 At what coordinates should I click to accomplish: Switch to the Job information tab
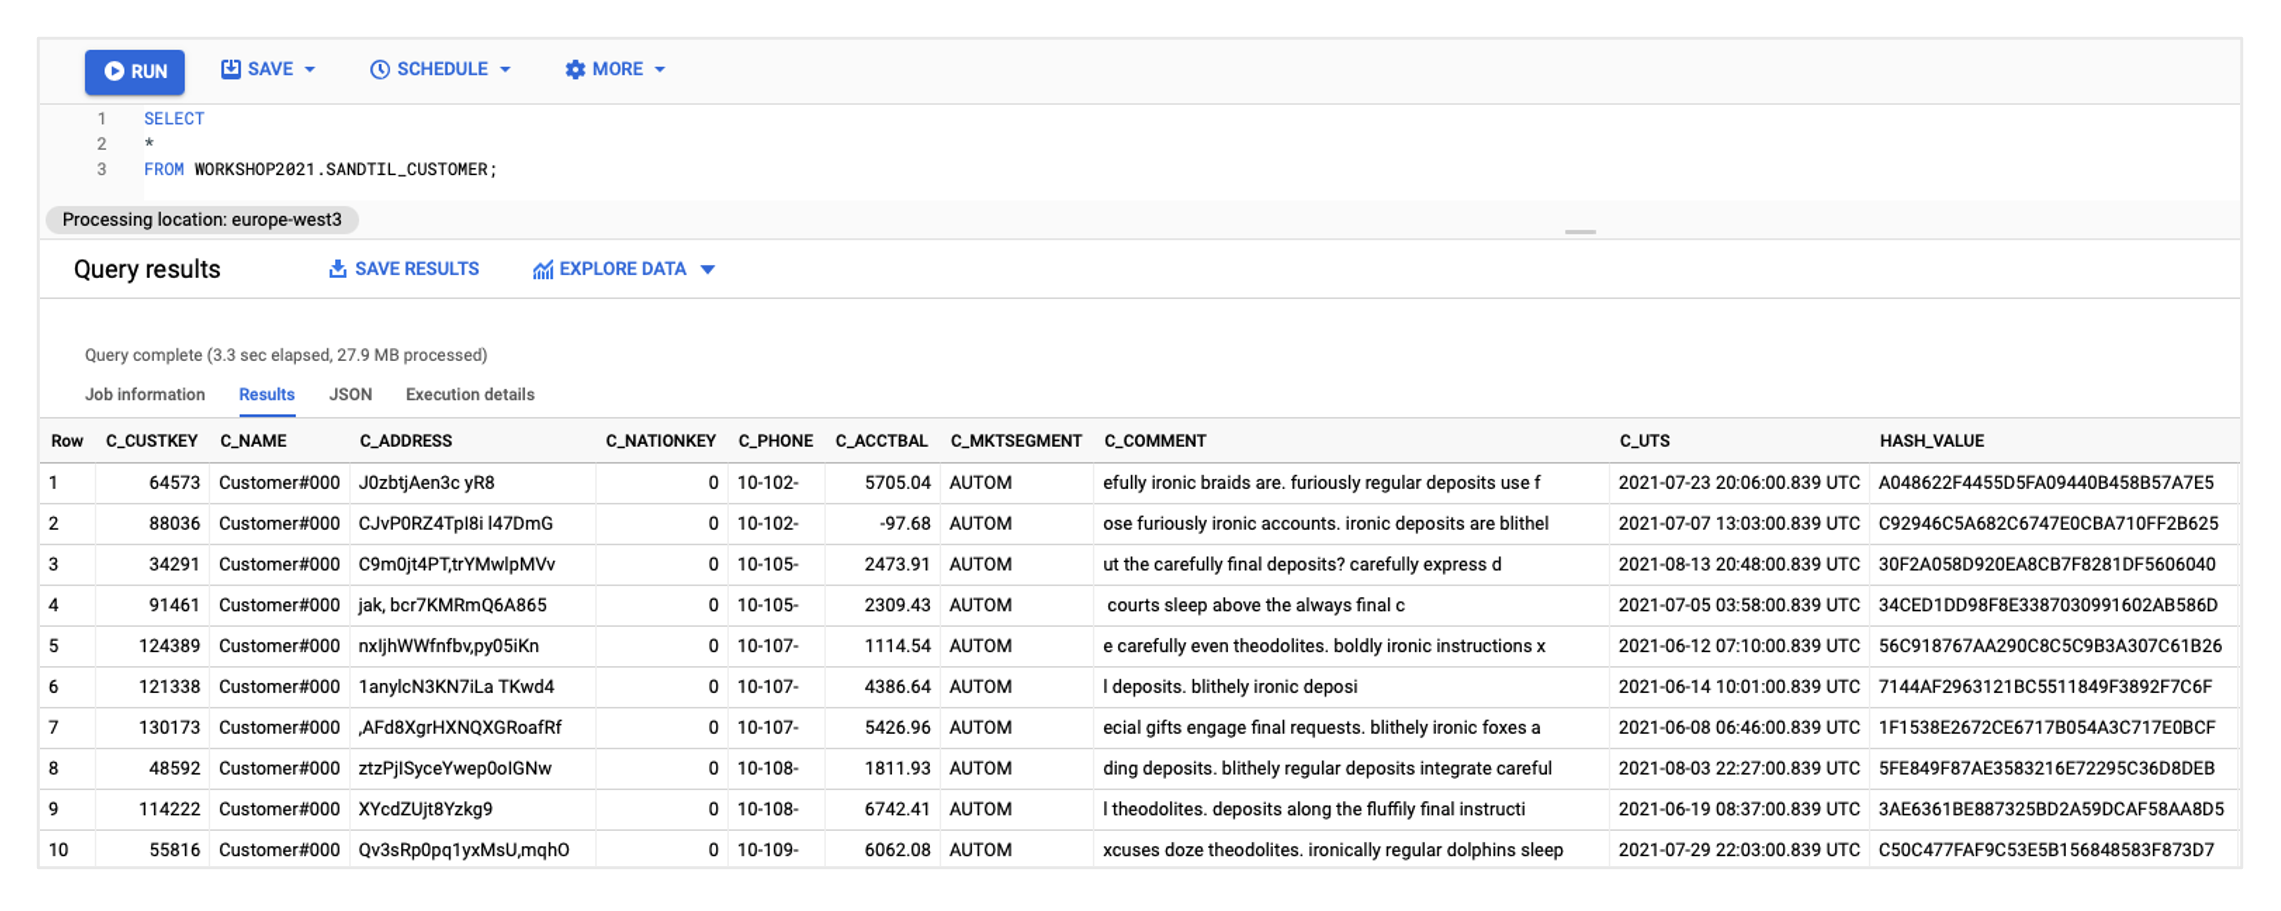[145, 394]
